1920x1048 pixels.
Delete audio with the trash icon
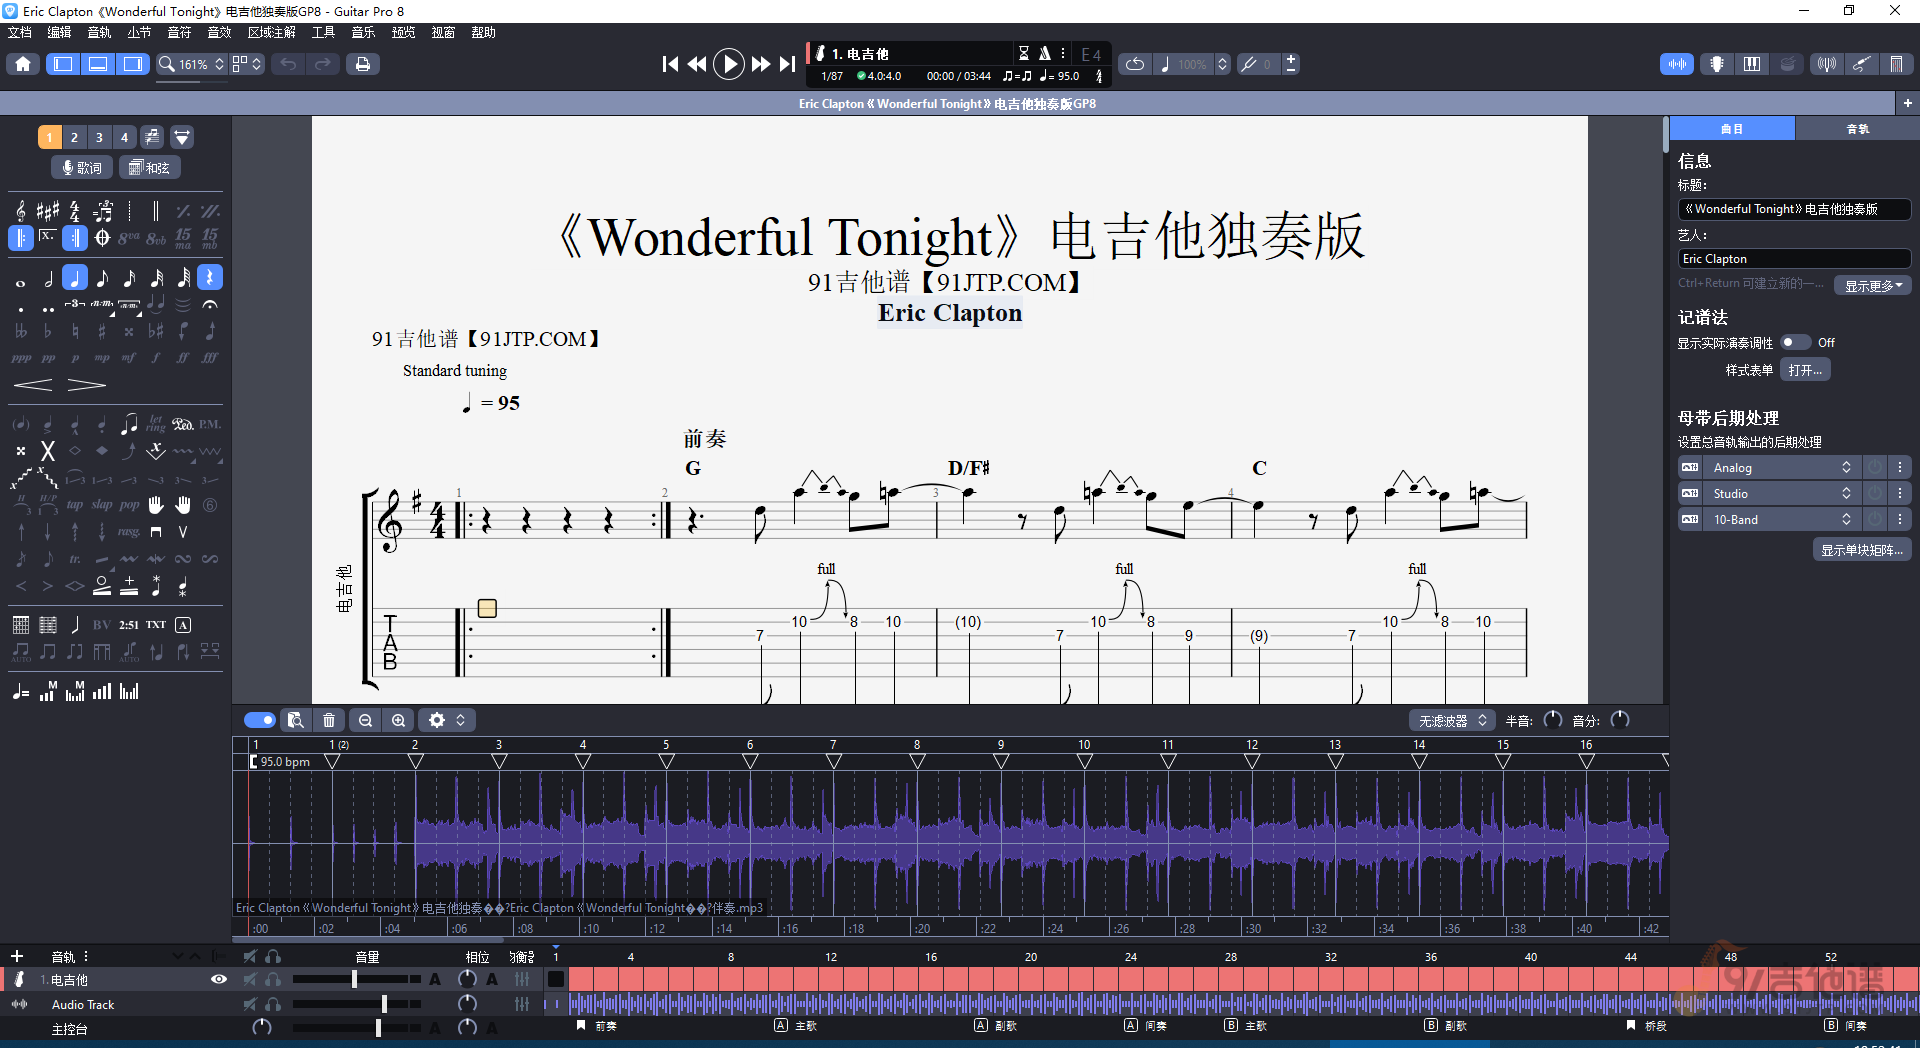click(x=329, y=720)
